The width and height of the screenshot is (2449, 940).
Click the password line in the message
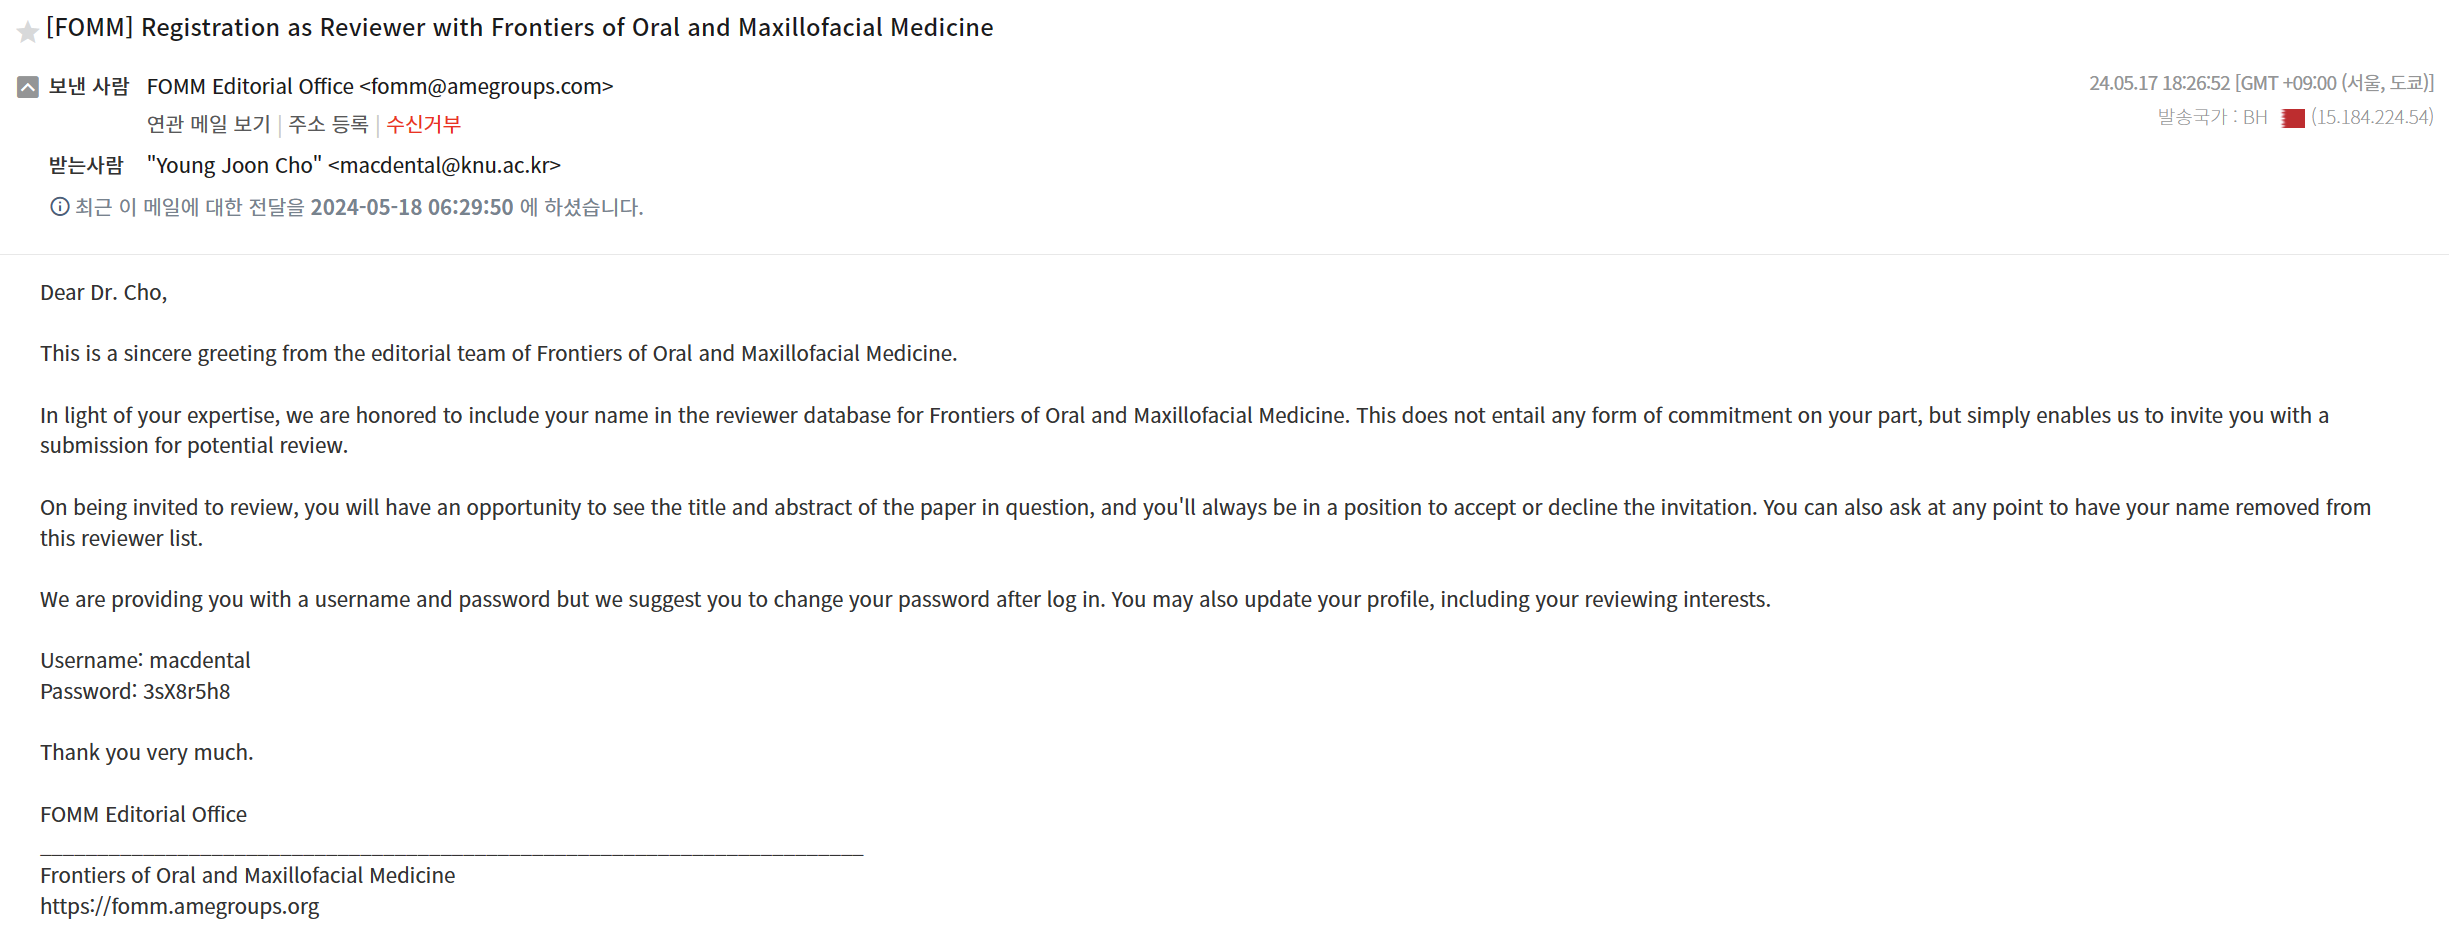[x=135, y=691]
